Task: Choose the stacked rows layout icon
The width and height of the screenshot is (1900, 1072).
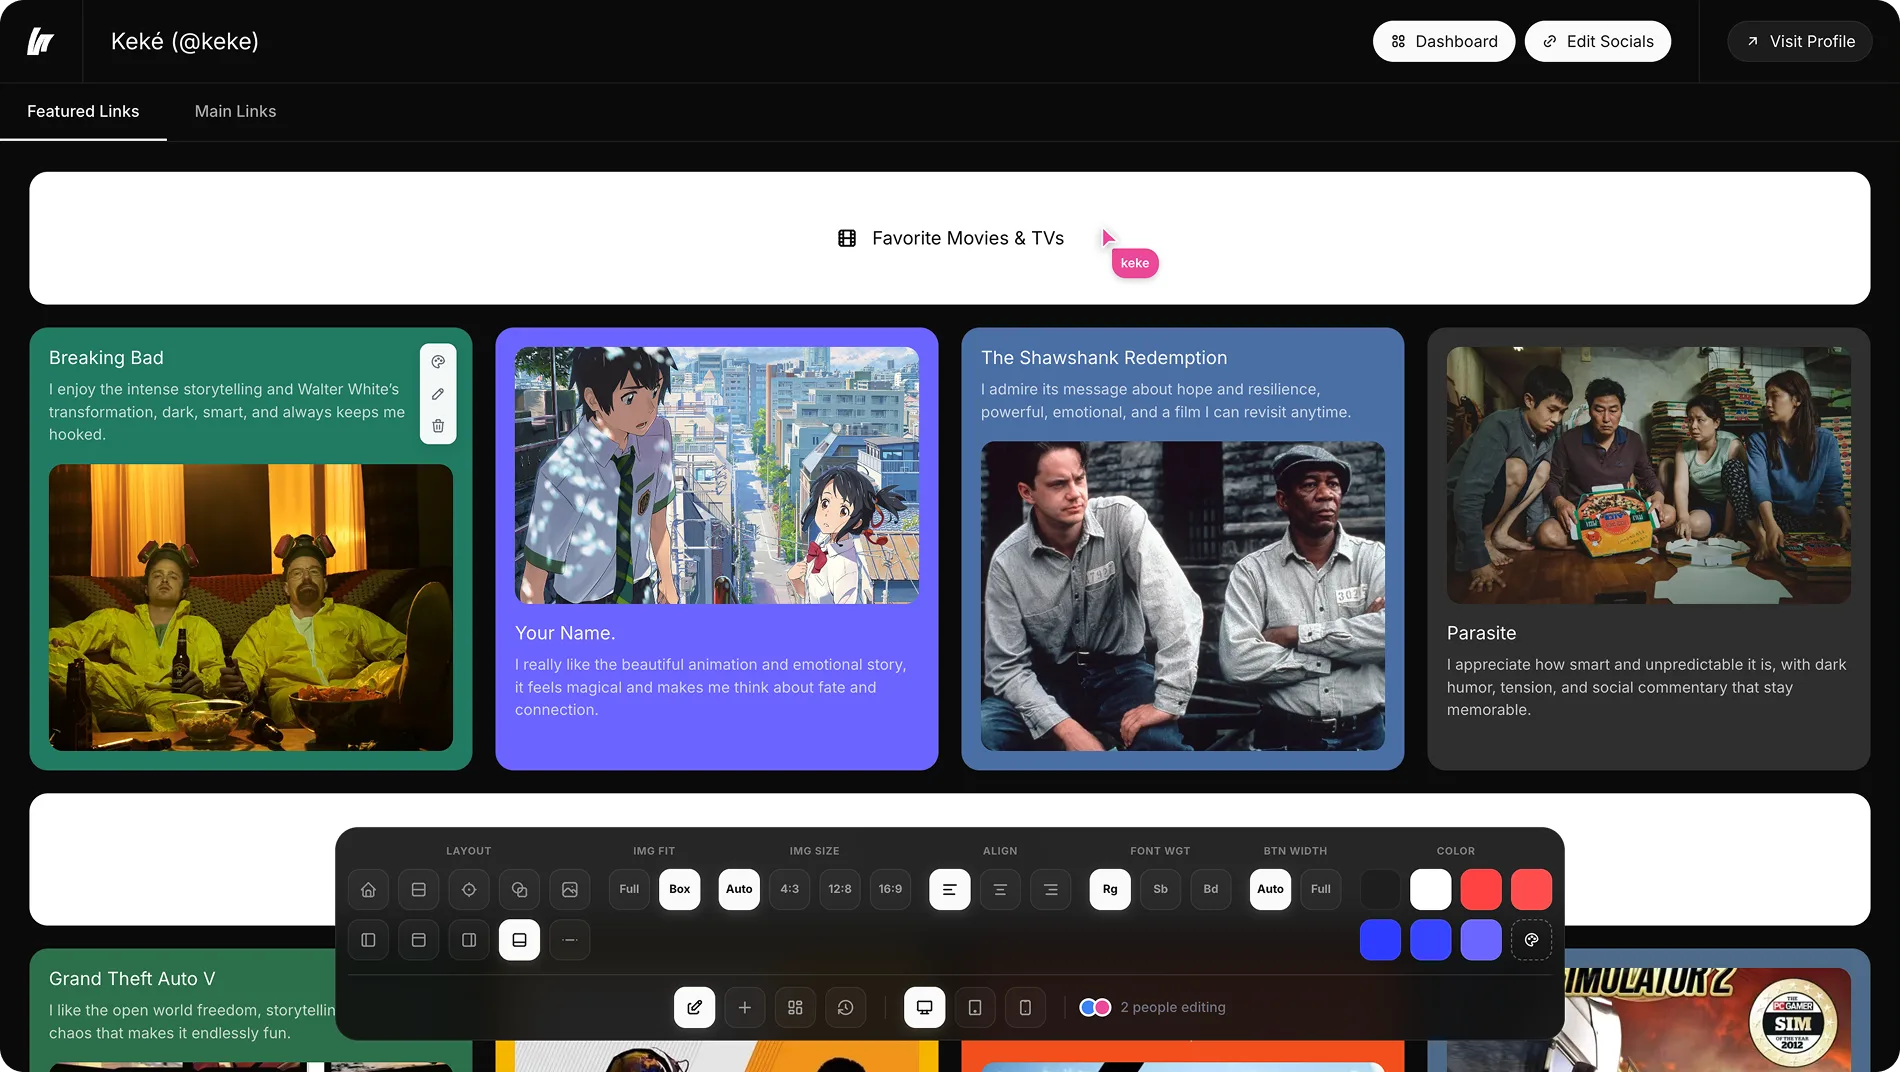Action: tap(419, 889)
